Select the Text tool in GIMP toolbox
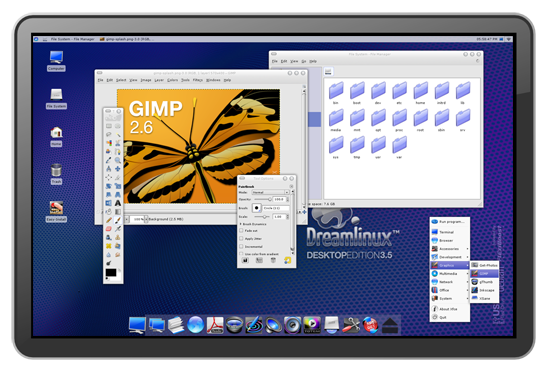Viewport: 547px width, 375px height. [x=118, y=203]
